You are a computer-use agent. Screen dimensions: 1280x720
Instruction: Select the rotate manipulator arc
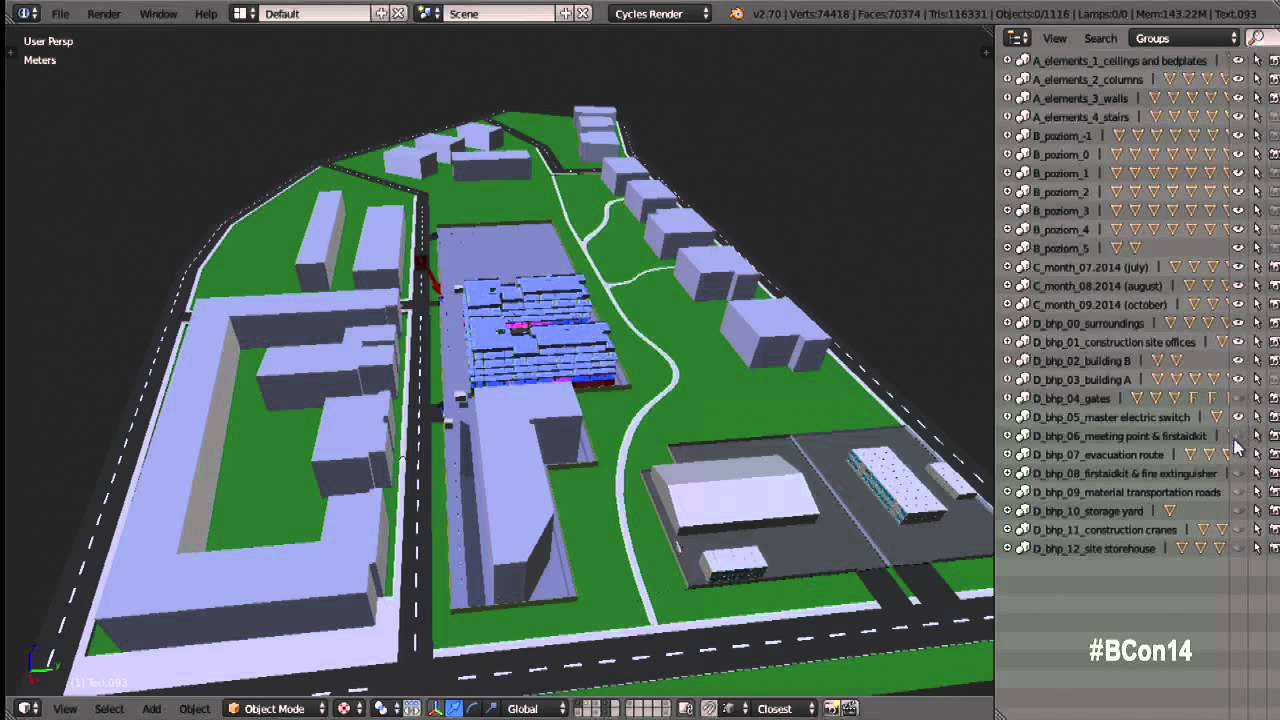[x=472, y=708]
